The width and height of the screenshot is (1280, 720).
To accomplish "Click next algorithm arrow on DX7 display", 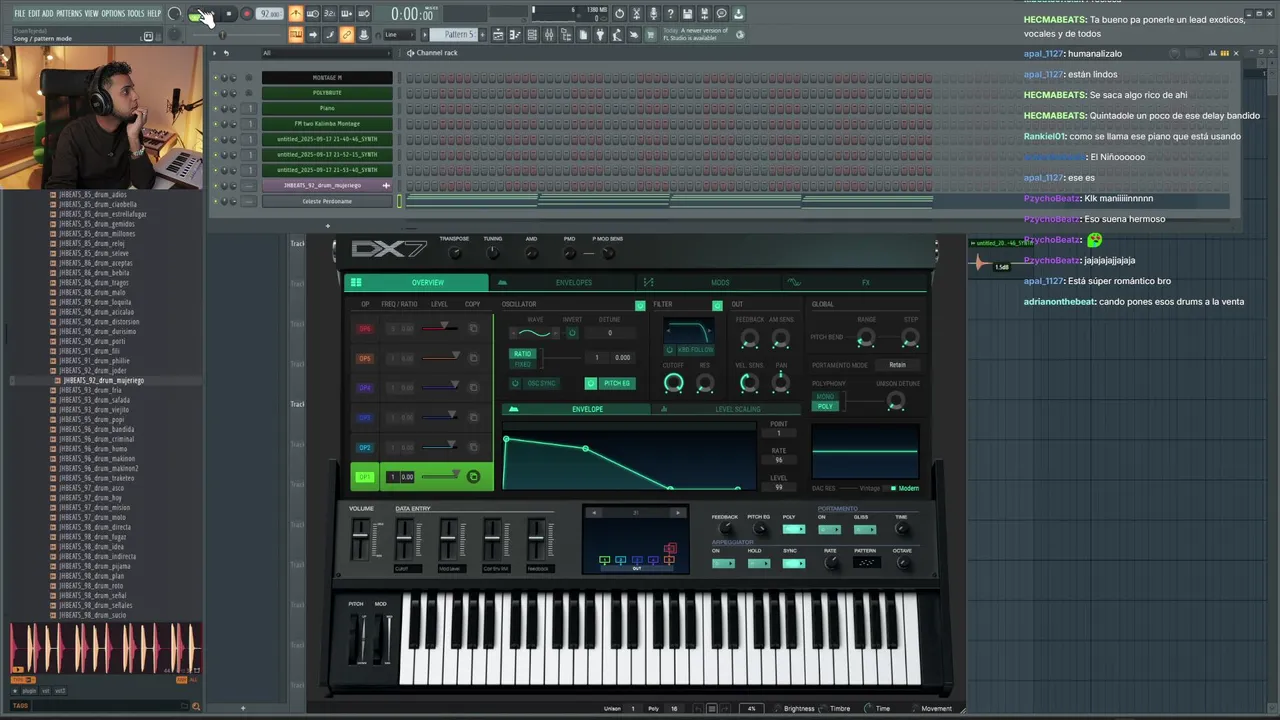I will coord(678,512).
